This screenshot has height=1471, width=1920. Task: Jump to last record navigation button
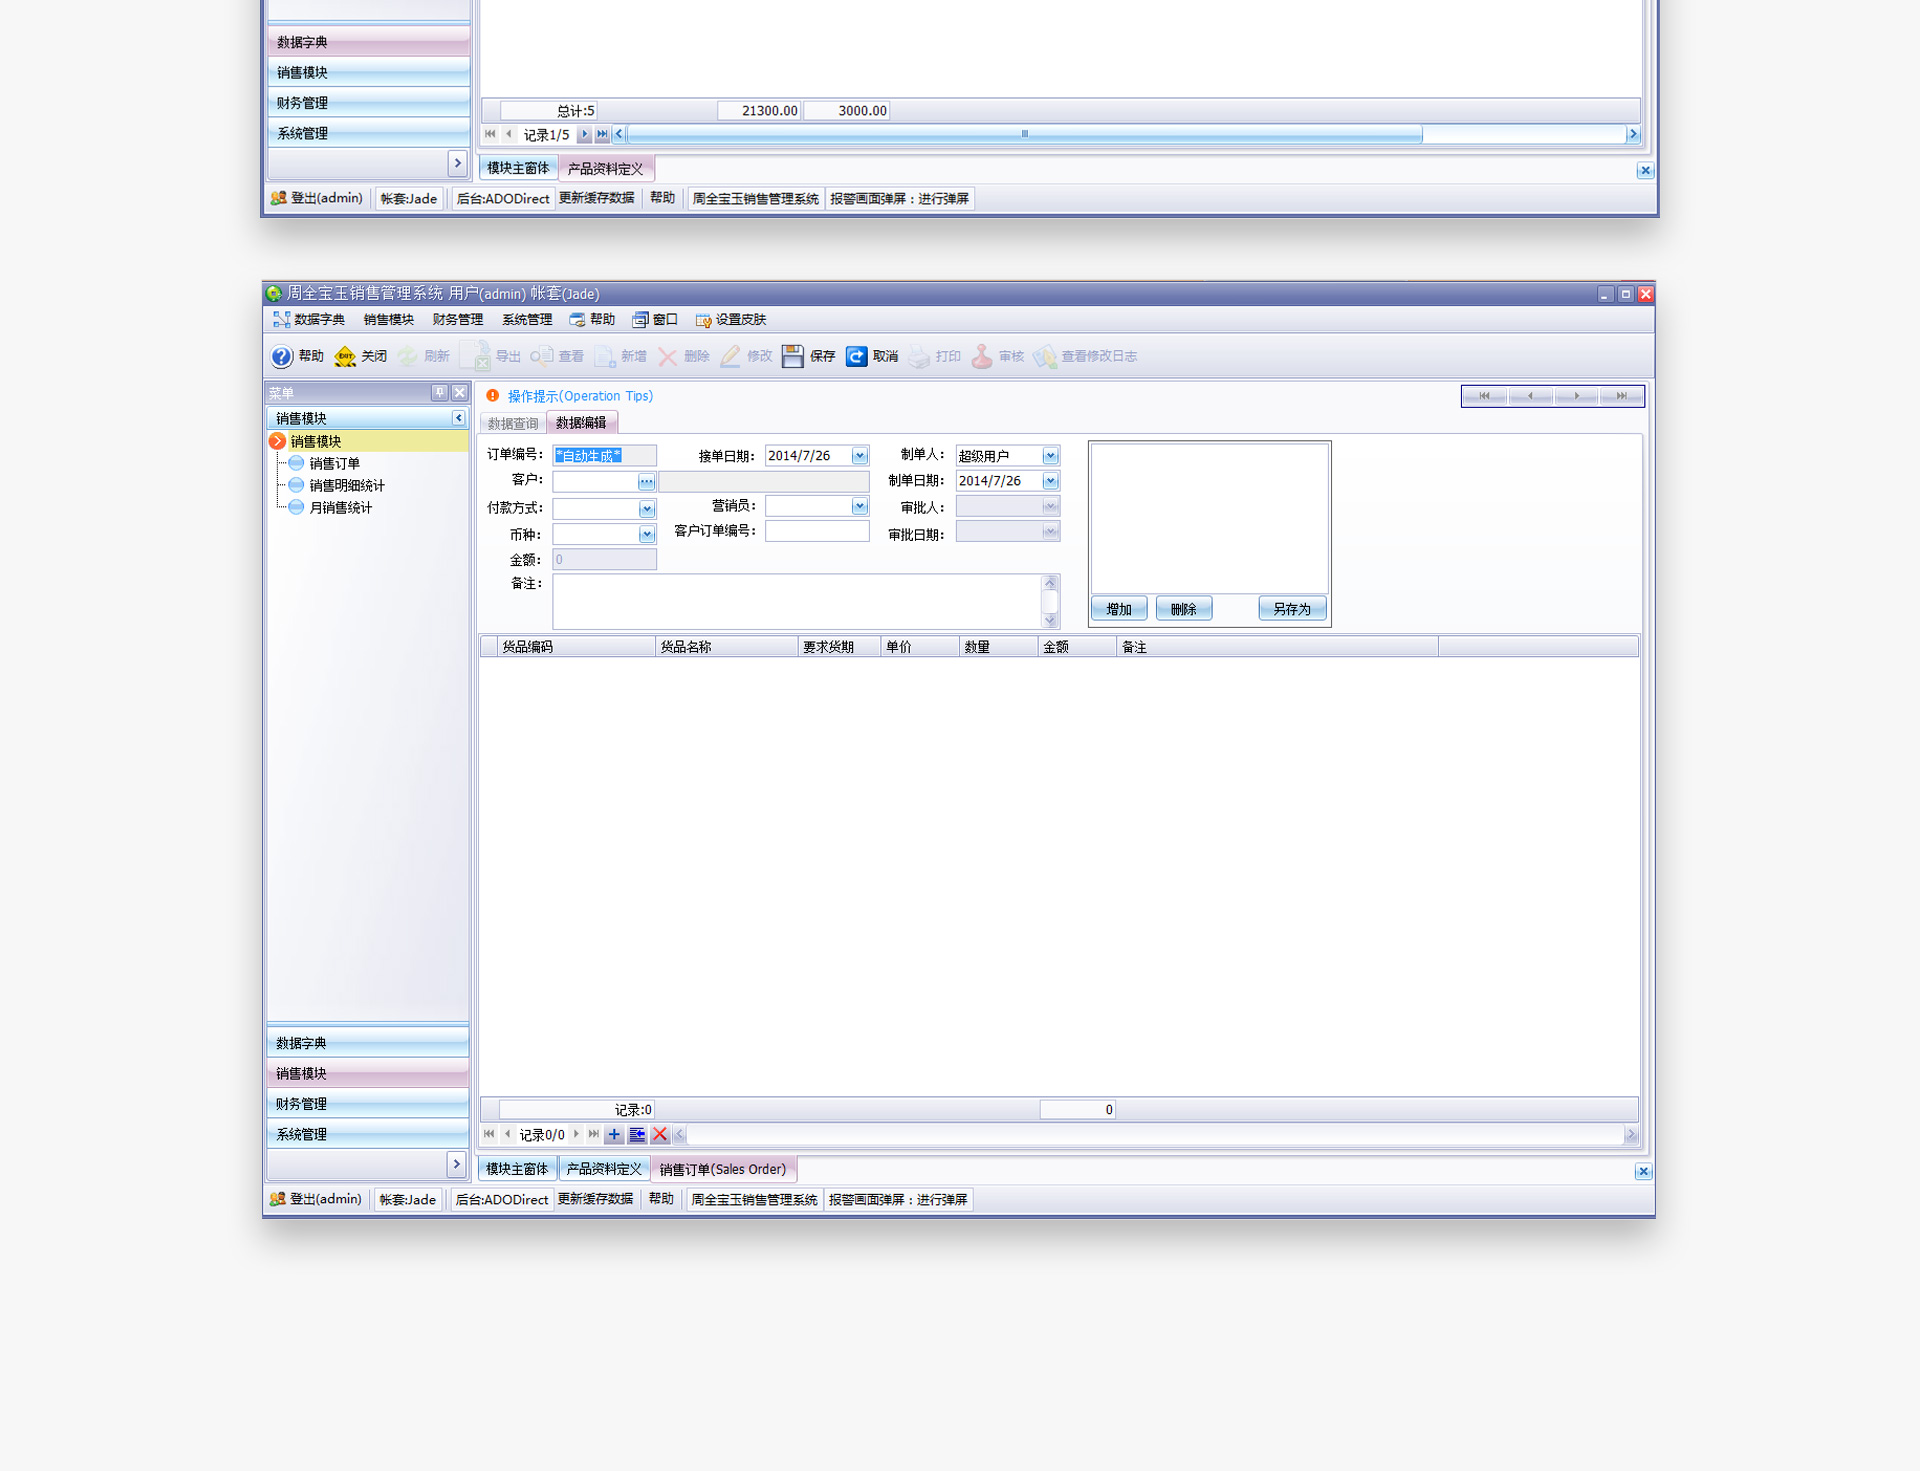(x=1620, y=396)
